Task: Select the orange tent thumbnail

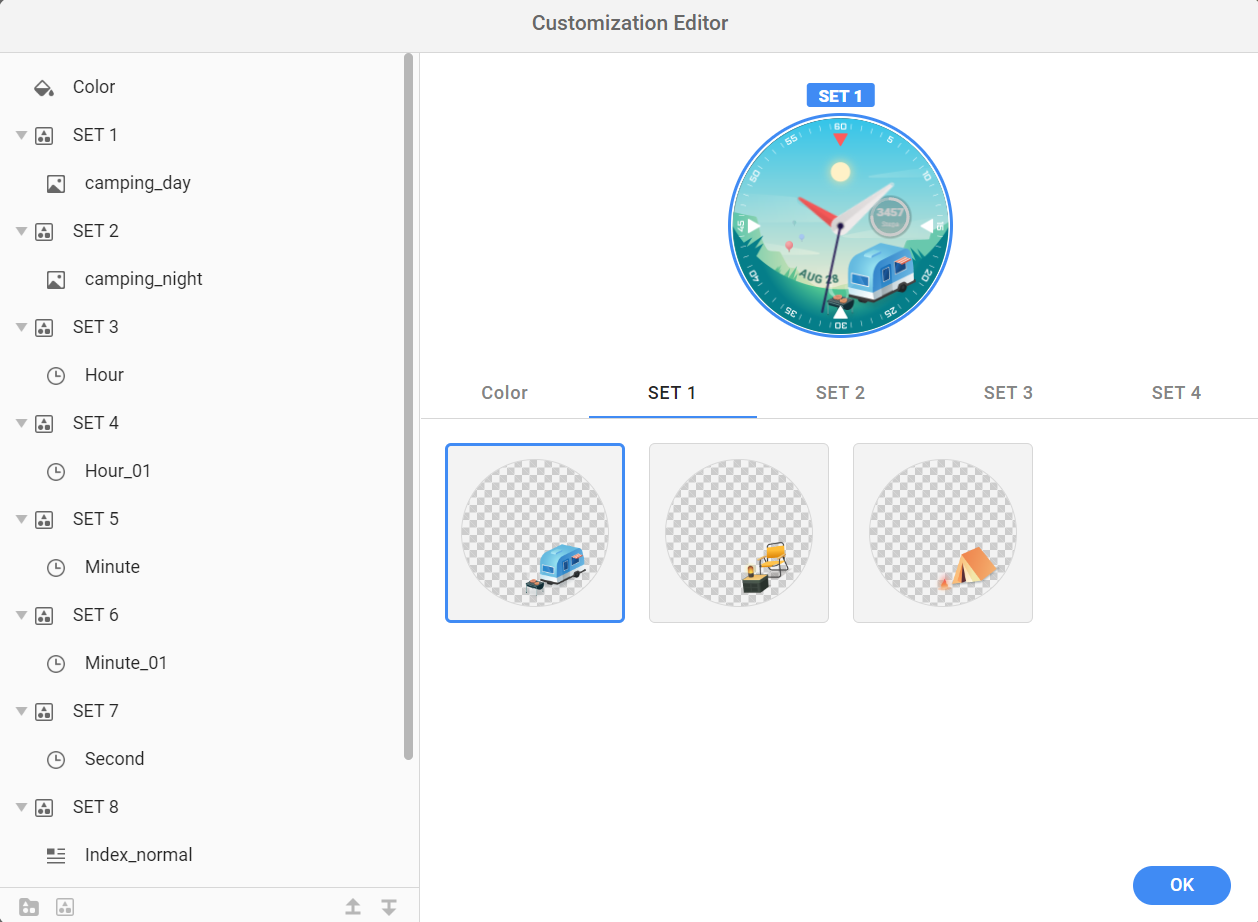Action: tap(943, 533)
